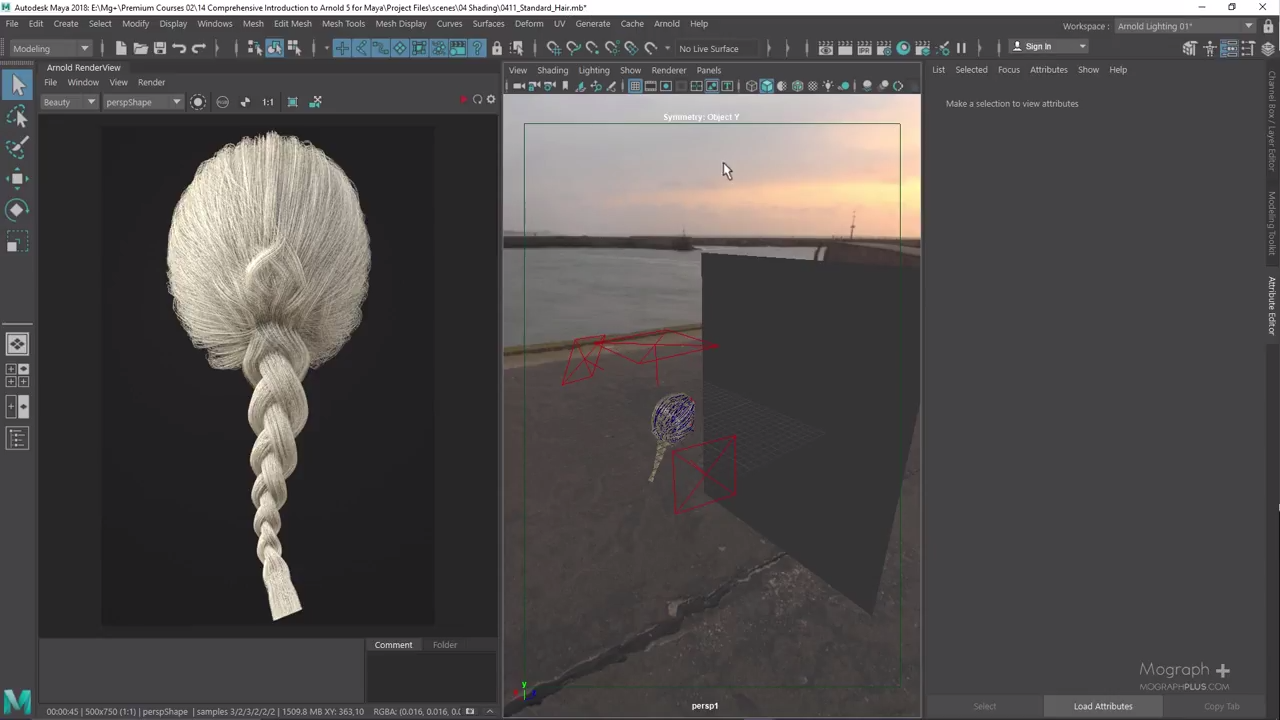Open the perspShape camera dropdown
The height and width of the screenshot is (720, 1280).
[140, 102]
